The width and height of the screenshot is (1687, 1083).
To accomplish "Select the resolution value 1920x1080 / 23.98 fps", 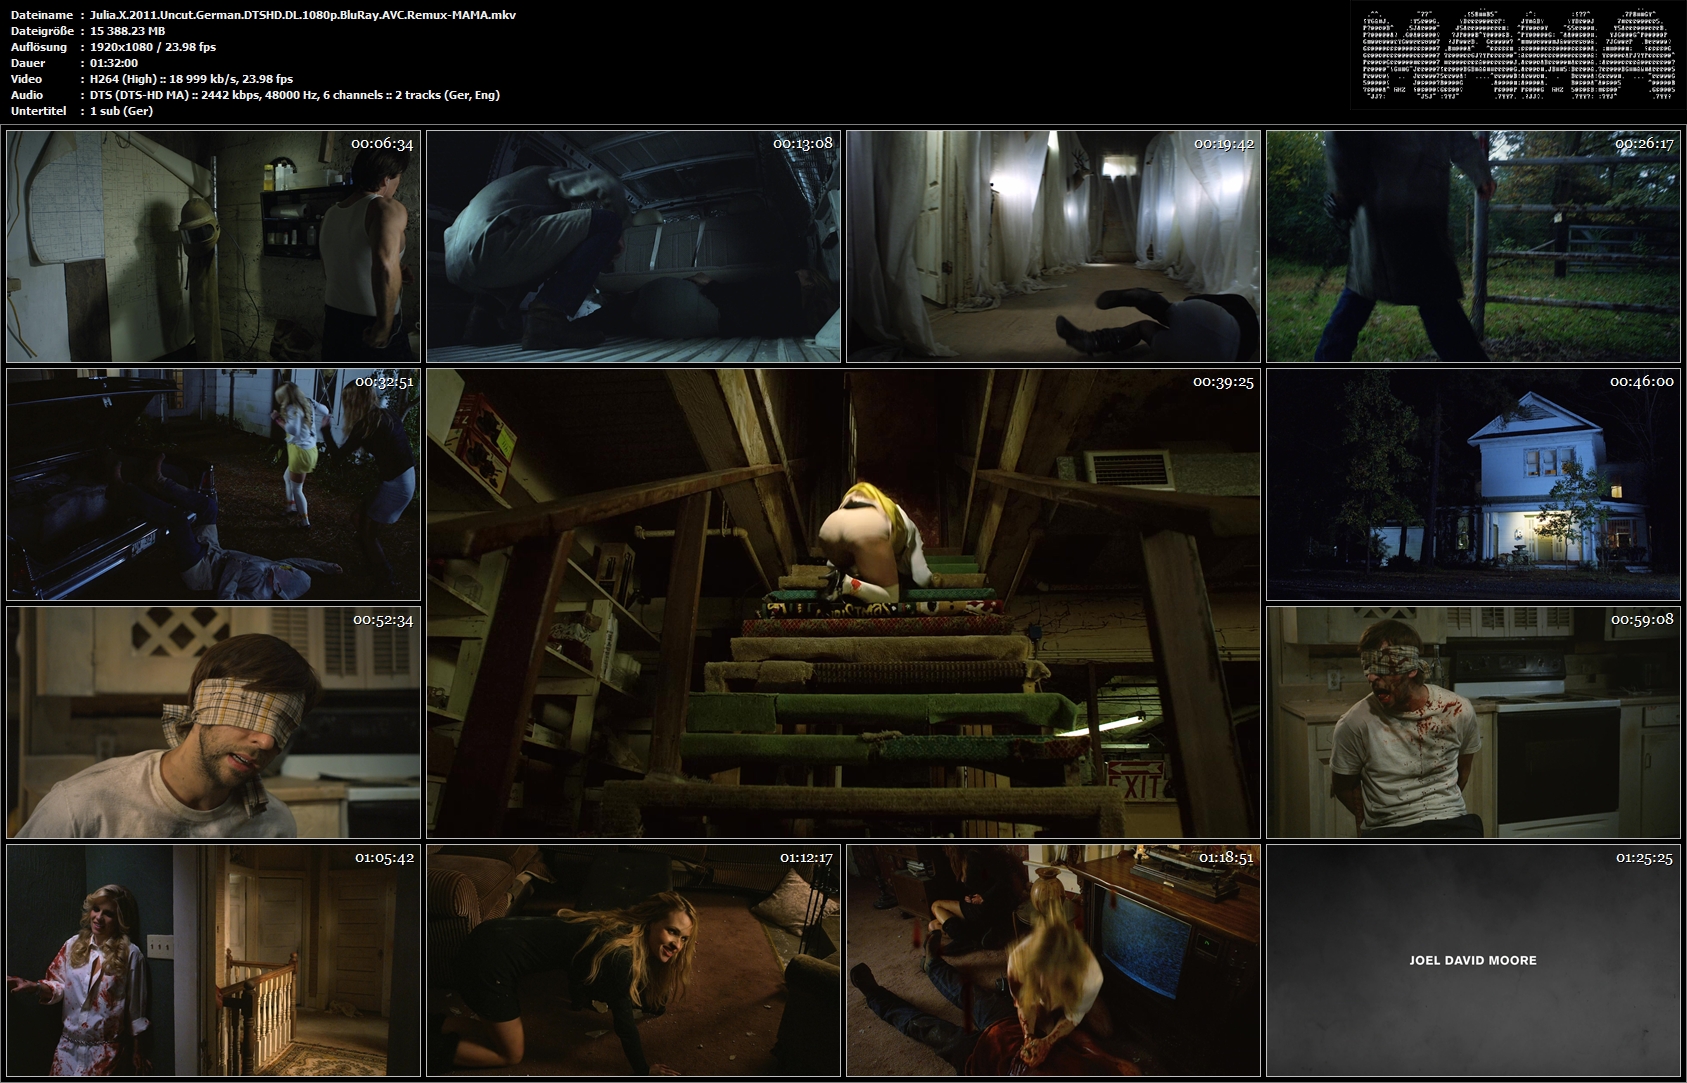I will [x=153, y=47].
